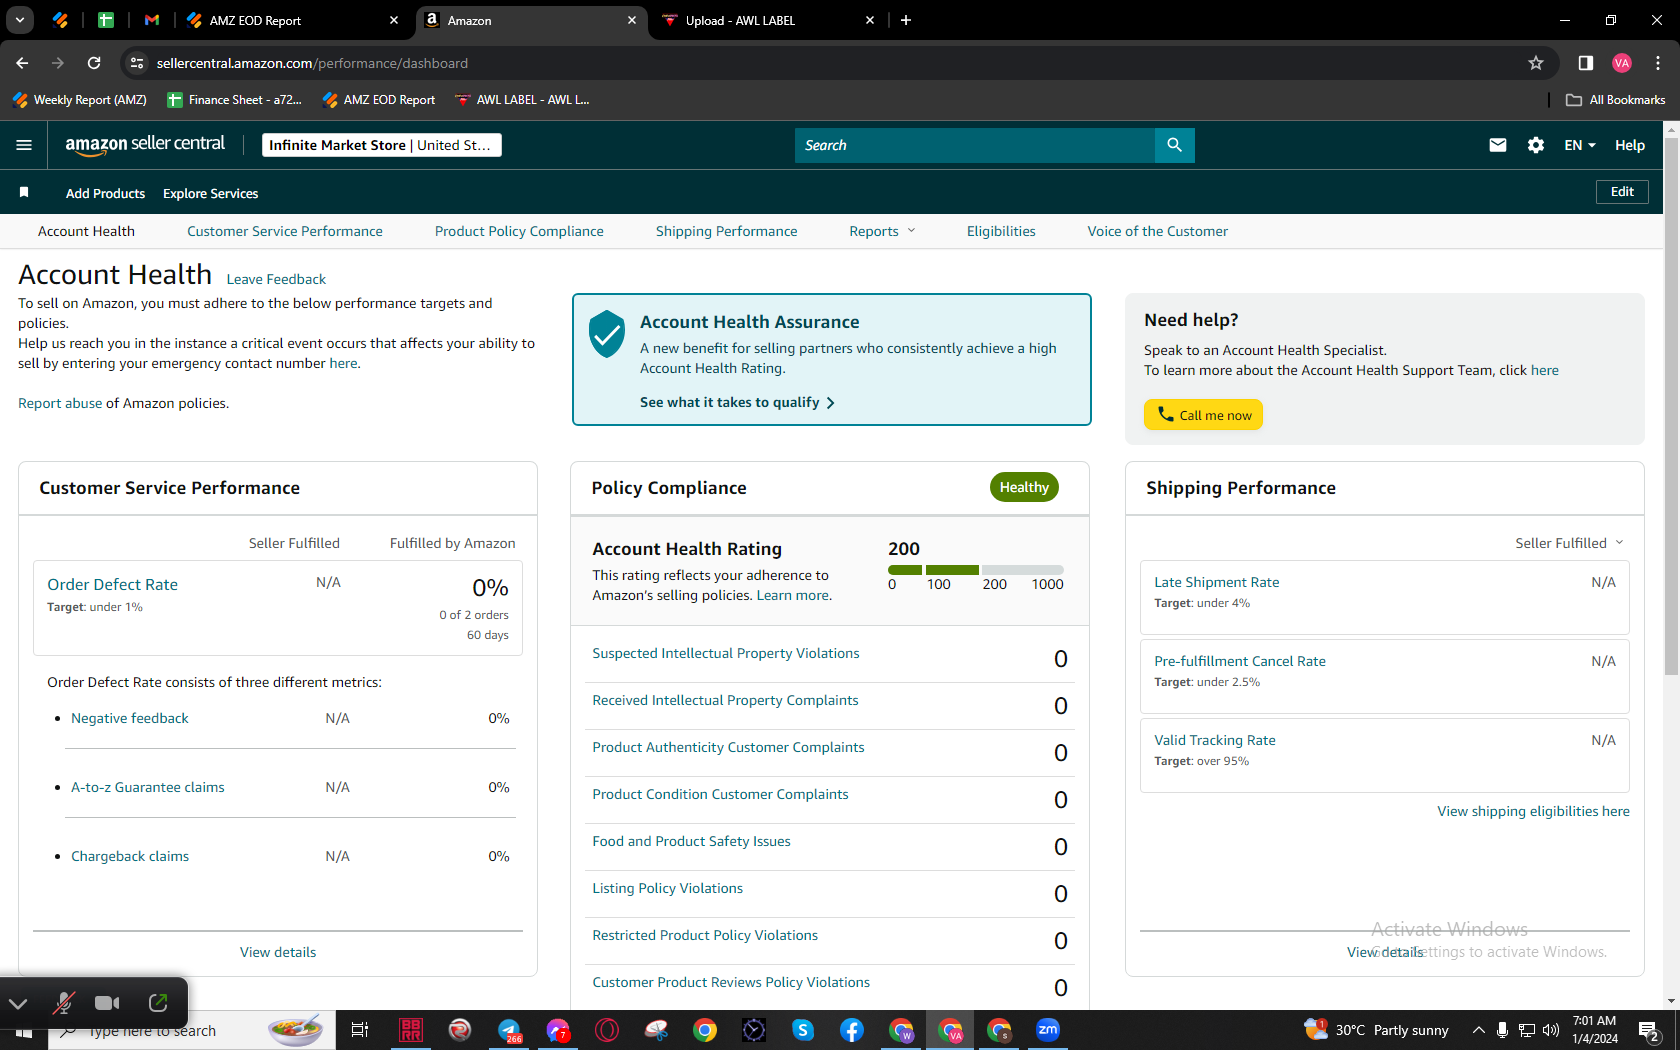
Task: Switch to the AMZ EOD Report tab
Action: pyautogui.click(x=291, y=20)
